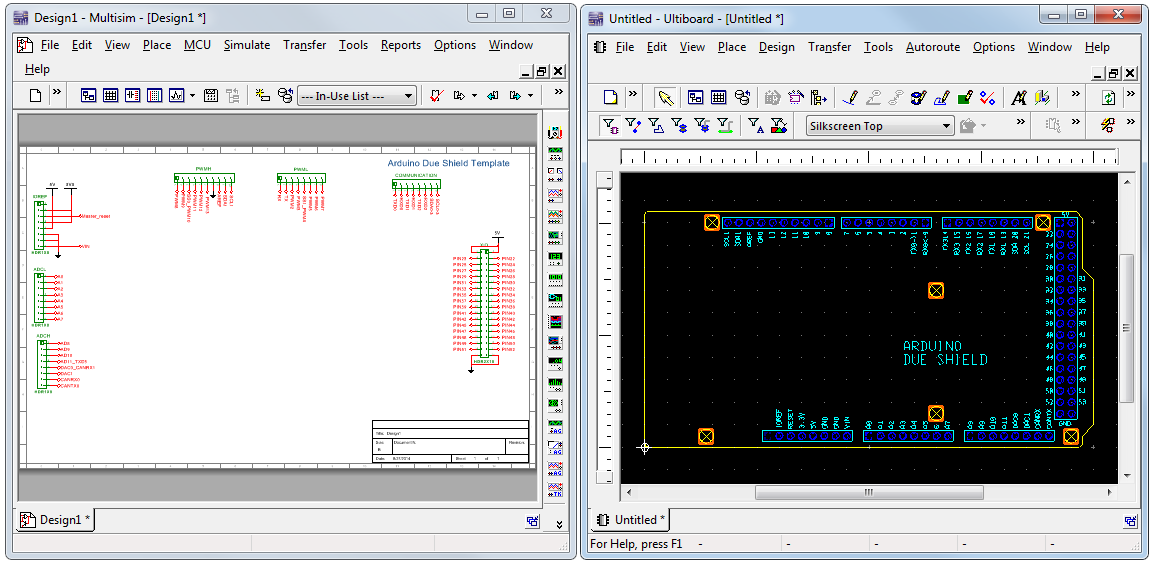Choose the Select arrow tool in Ultiboard
This screenshot has width=1153, height=563.
coord(666,97)
